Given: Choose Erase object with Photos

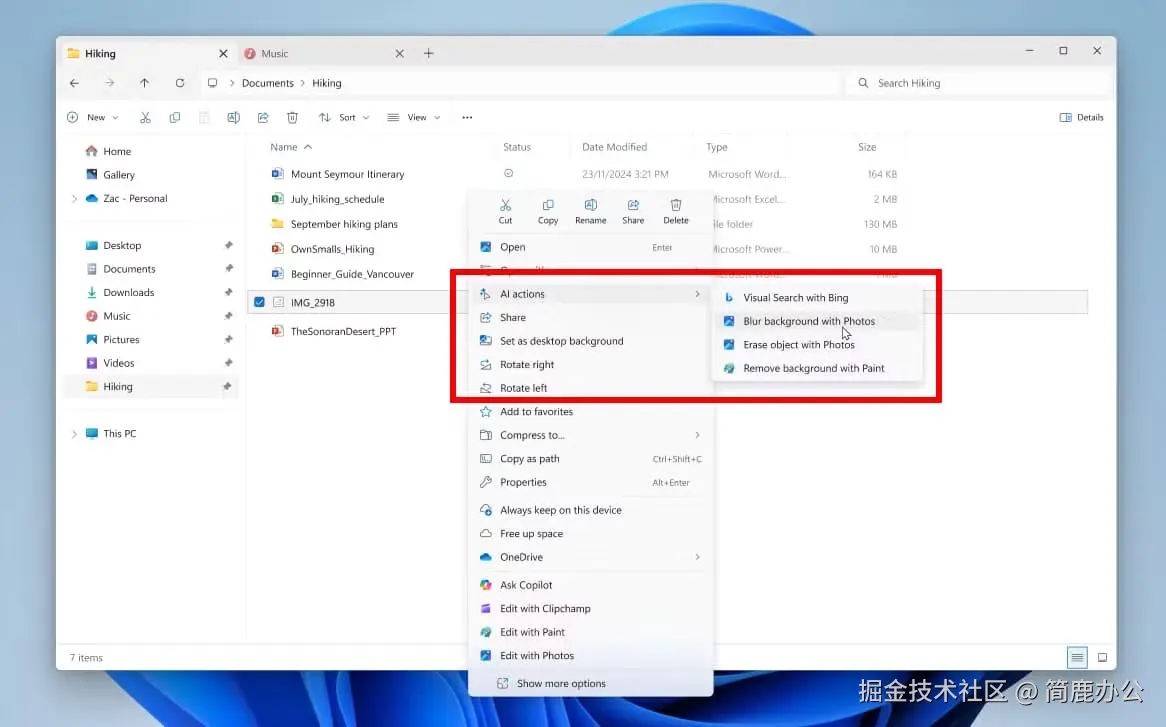Looking at the screenshot, I should (x=816, y=345).
